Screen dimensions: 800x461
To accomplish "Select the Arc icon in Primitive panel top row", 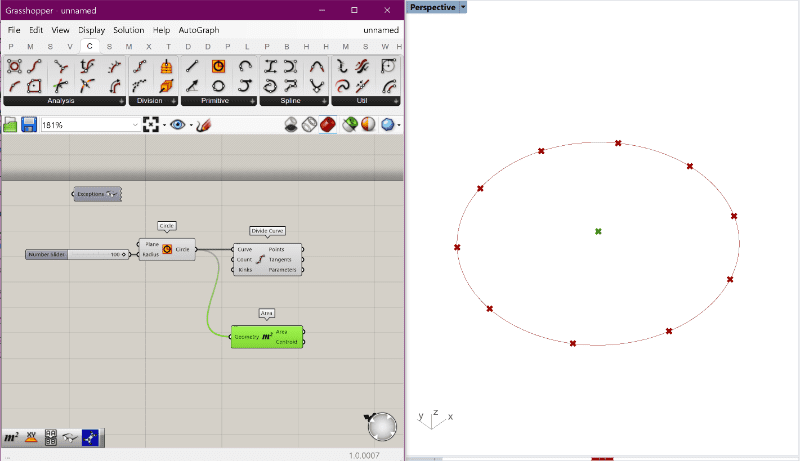I will click(245, 66).
